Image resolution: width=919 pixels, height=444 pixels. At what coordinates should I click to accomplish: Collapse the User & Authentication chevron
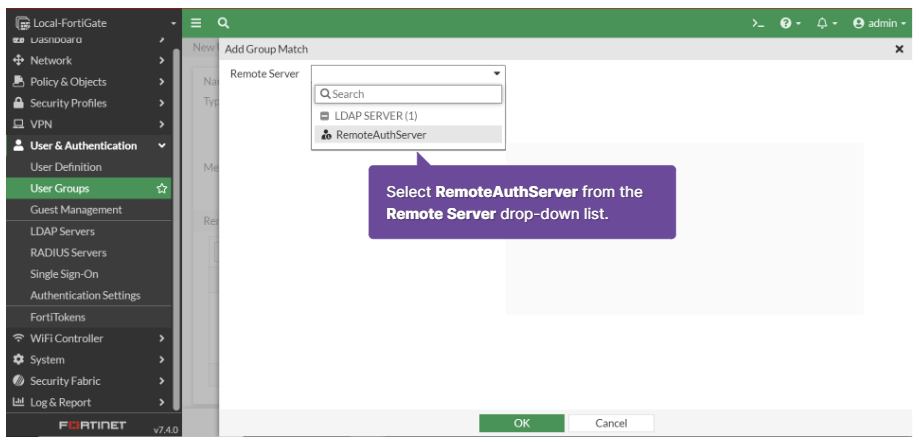(162, 146)
